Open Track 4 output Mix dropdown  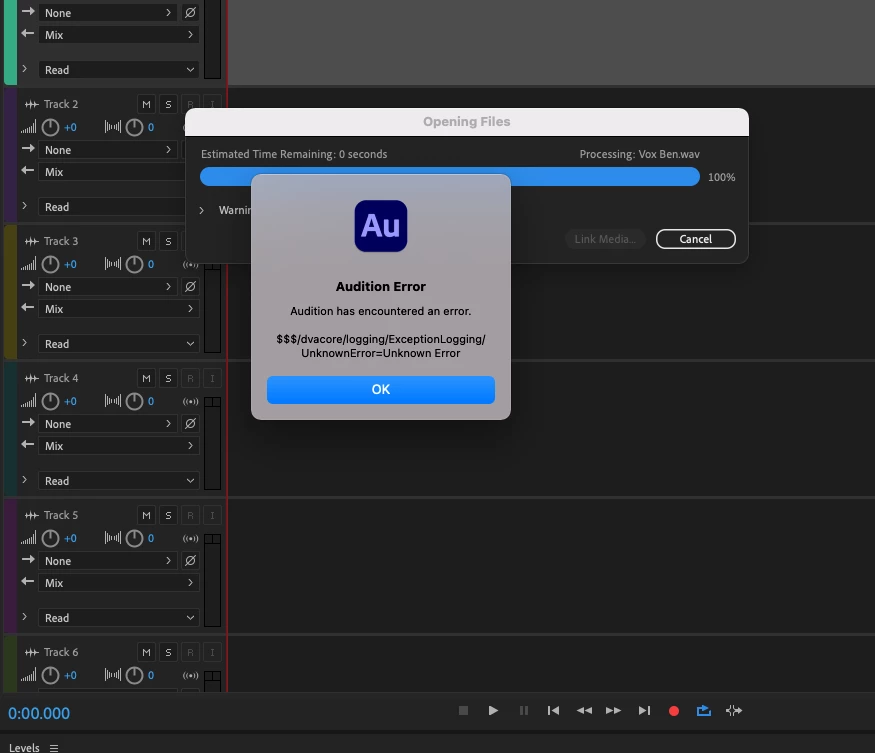tap(118, 446)
